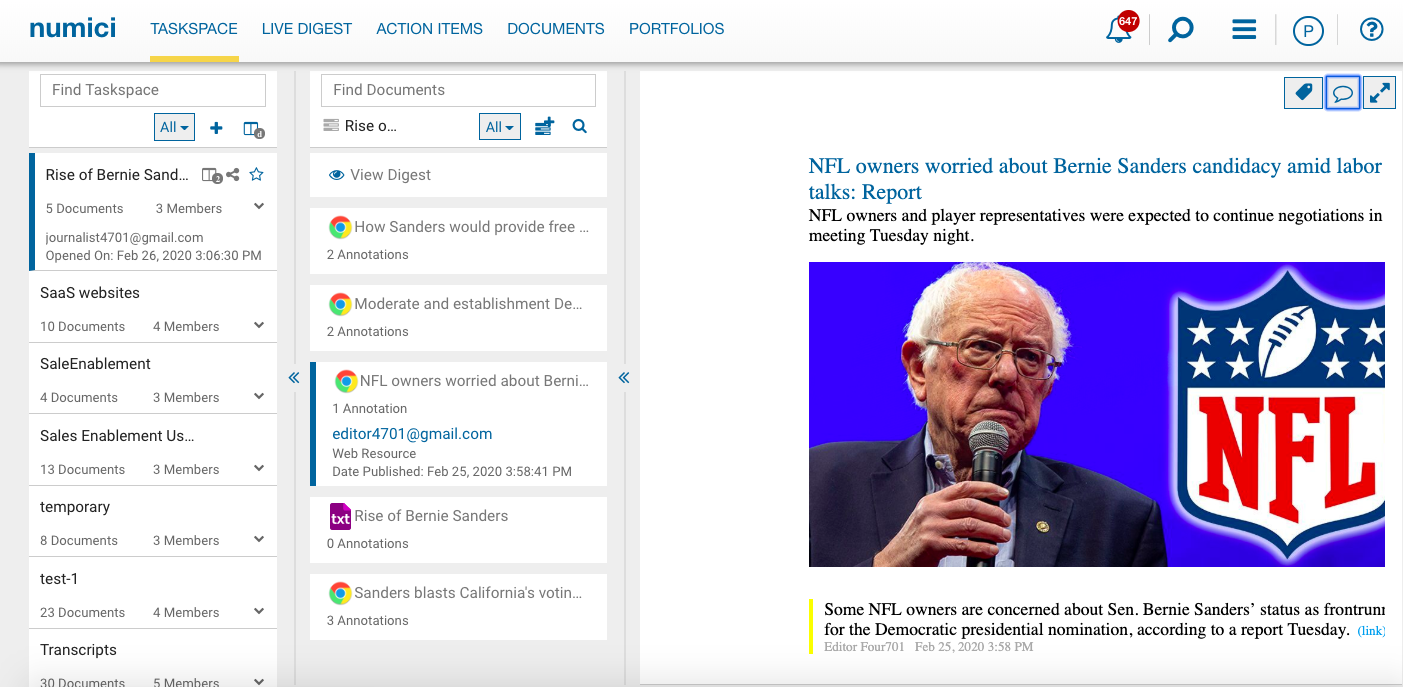Expand the SaaS websites taskspace chevron
Screen dimensions: 1403x687
[x=259, y=325]
